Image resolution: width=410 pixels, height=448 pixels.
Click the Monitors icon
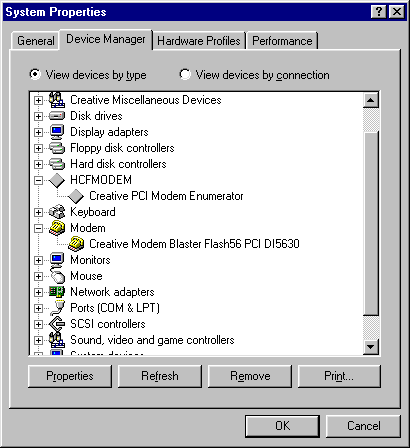tap(57, 260)
